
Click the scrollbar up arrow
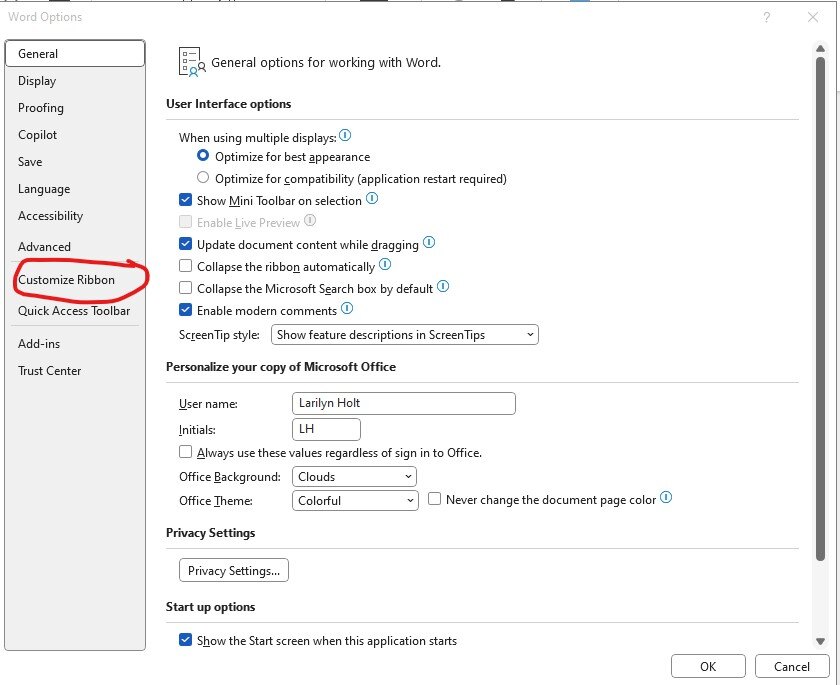coord(820,49)
